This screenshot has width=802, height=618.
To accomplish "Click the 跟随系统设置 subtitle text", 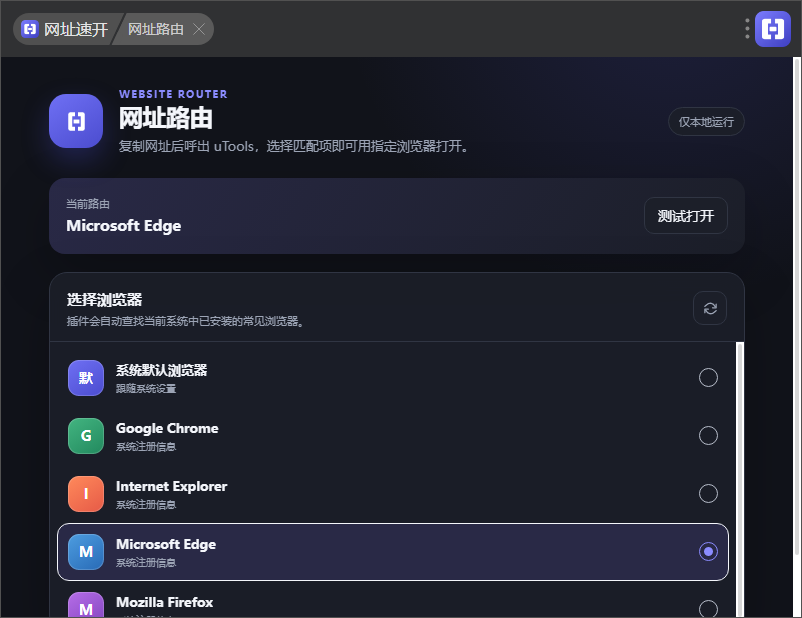I will click(146, 389).
